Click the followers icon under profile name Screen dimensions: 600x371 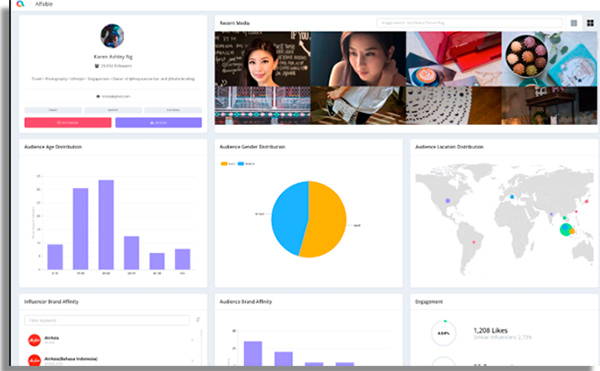(x=97, y=66)
